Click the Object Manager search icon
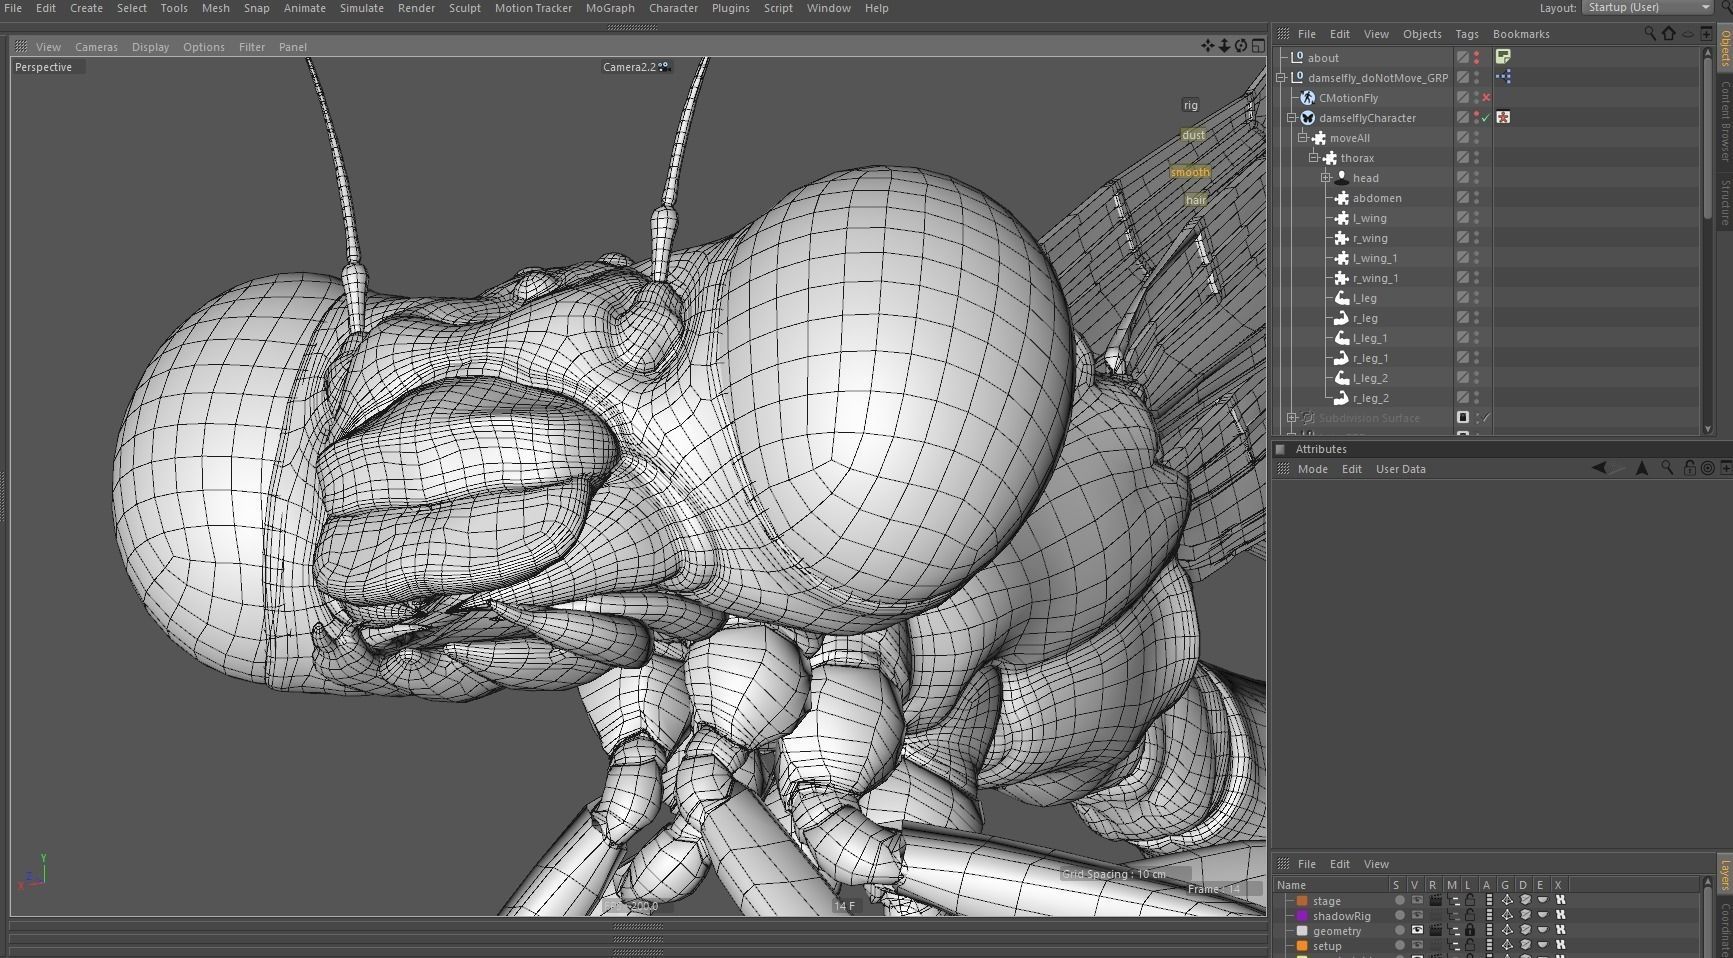1733x958 pixels. pyautogui.click(x=1650, y=34)
